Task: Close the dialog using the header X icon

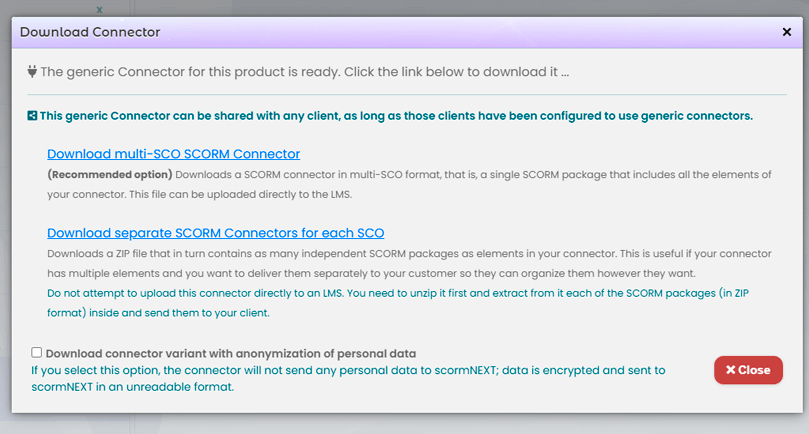Action: pos(786,32)
